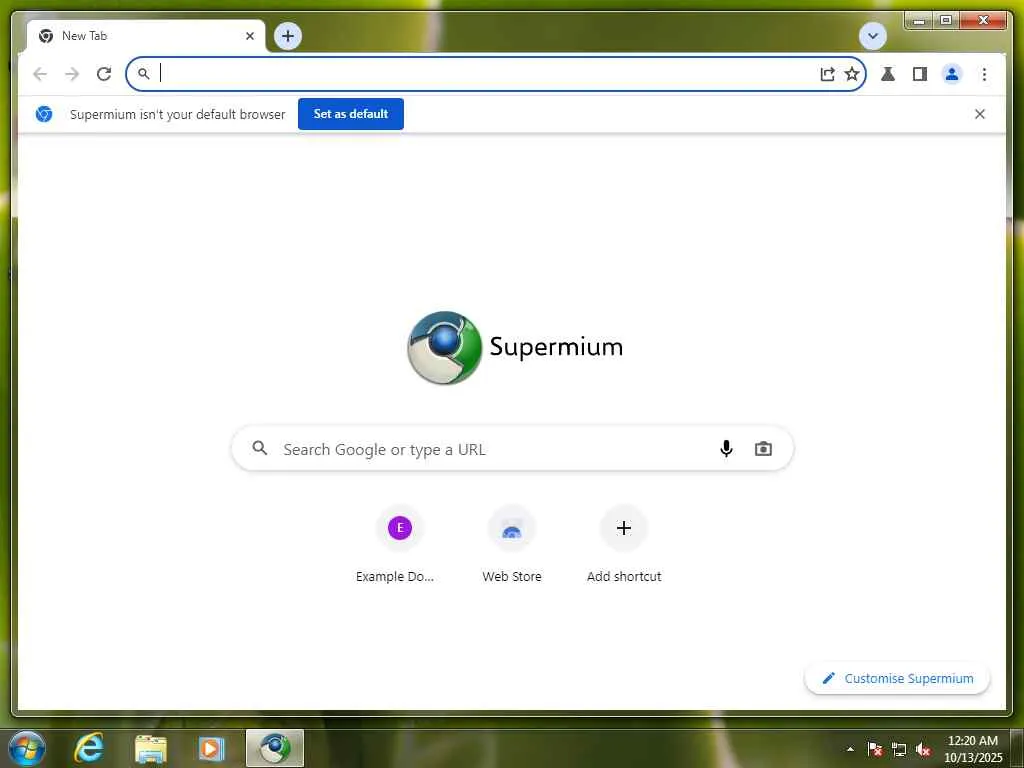Open a new tab with plus button
The image size is (1024, 768).
click(x=287, y=36)
